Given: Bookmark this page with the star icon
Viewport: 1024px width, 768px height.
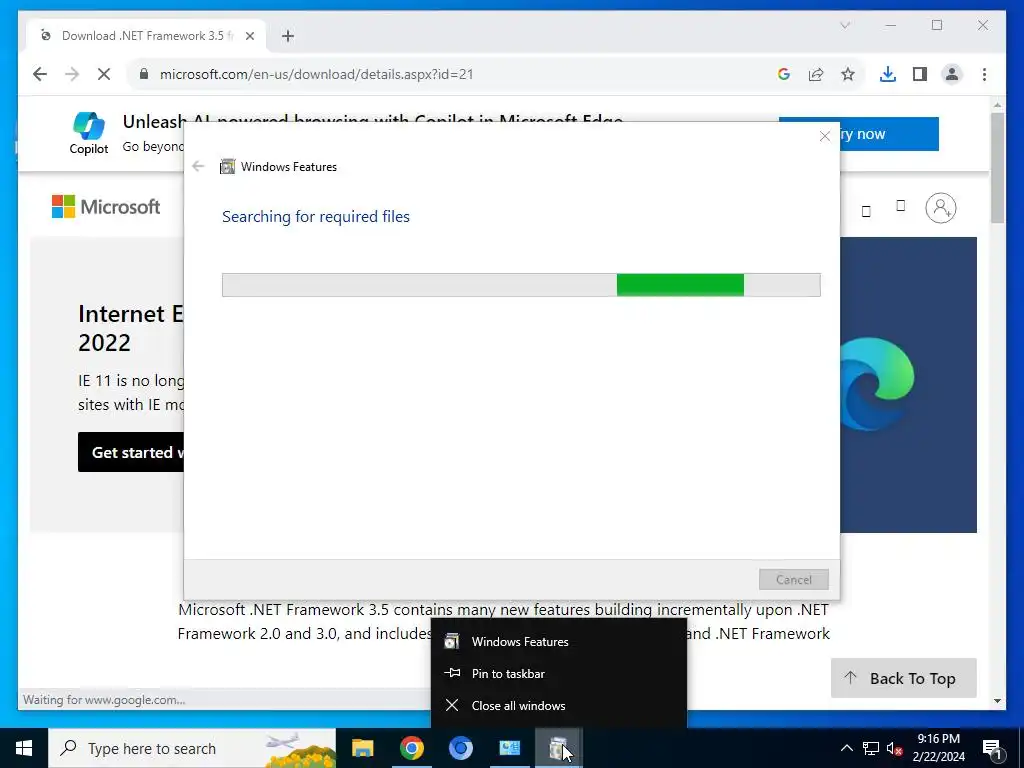Looking at the screenshot, I should pos(848,74).
